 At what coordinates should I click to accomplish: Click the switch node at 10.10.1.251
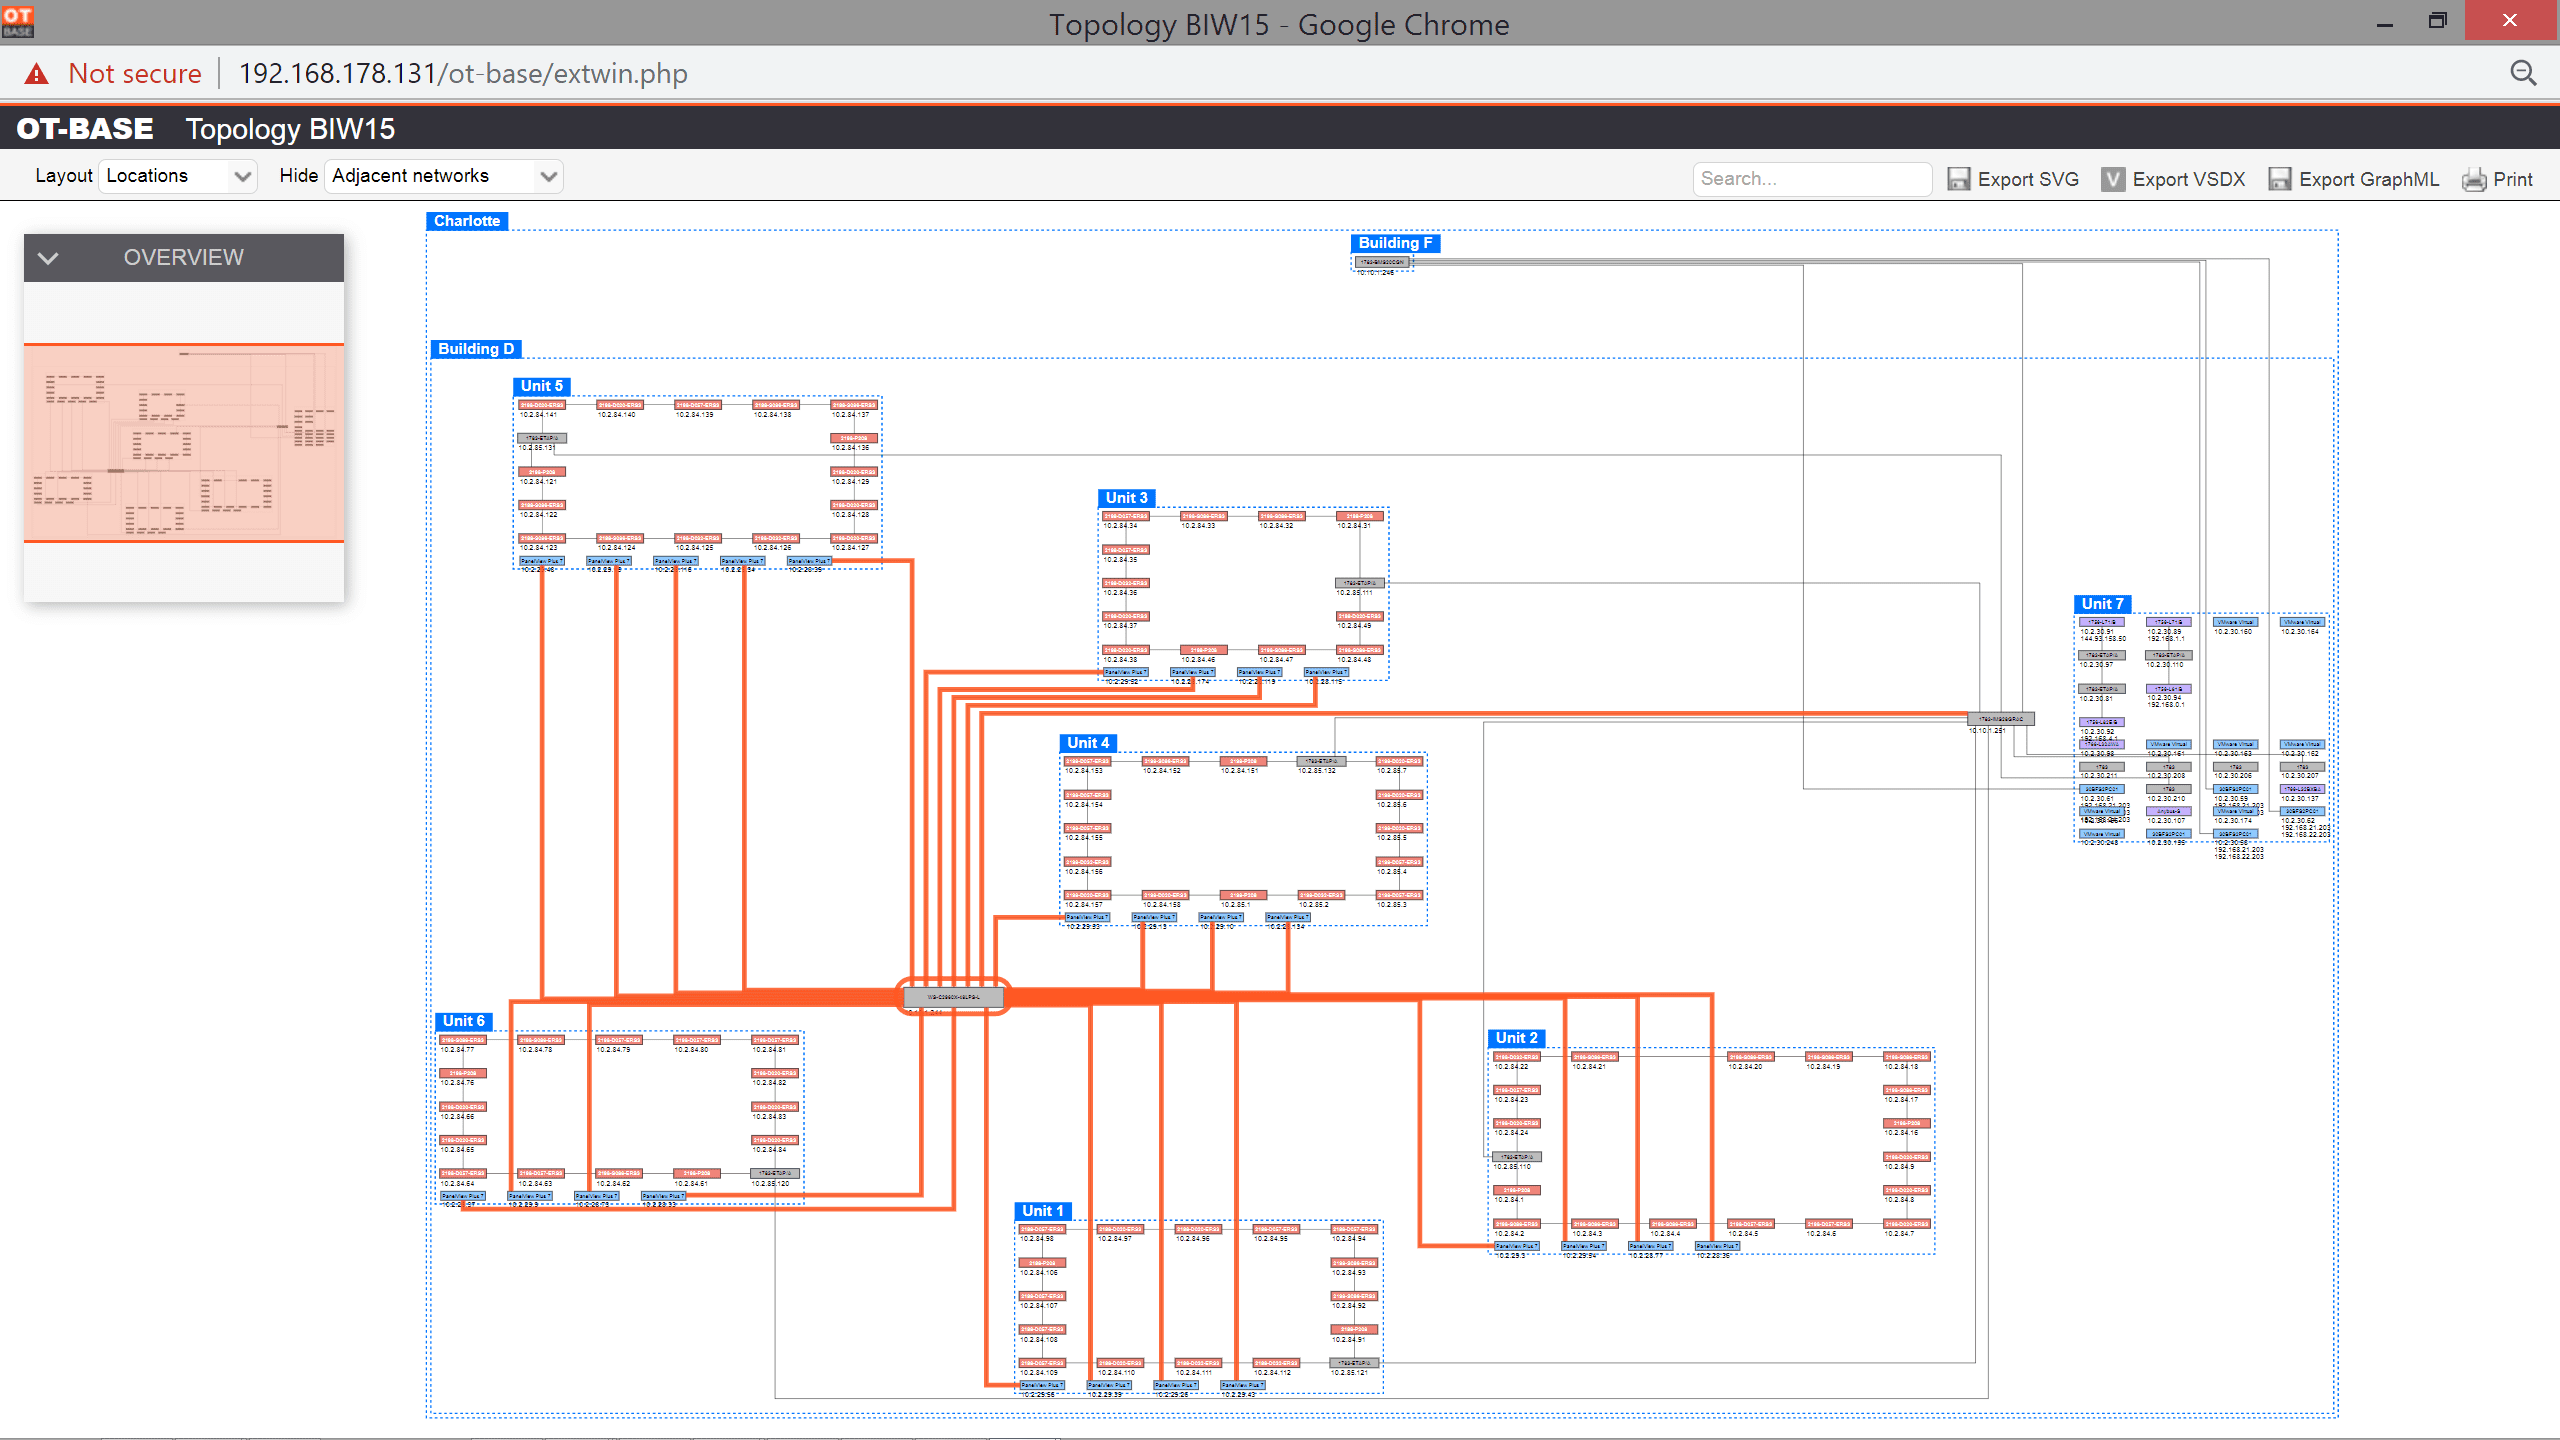(2001, 719)
